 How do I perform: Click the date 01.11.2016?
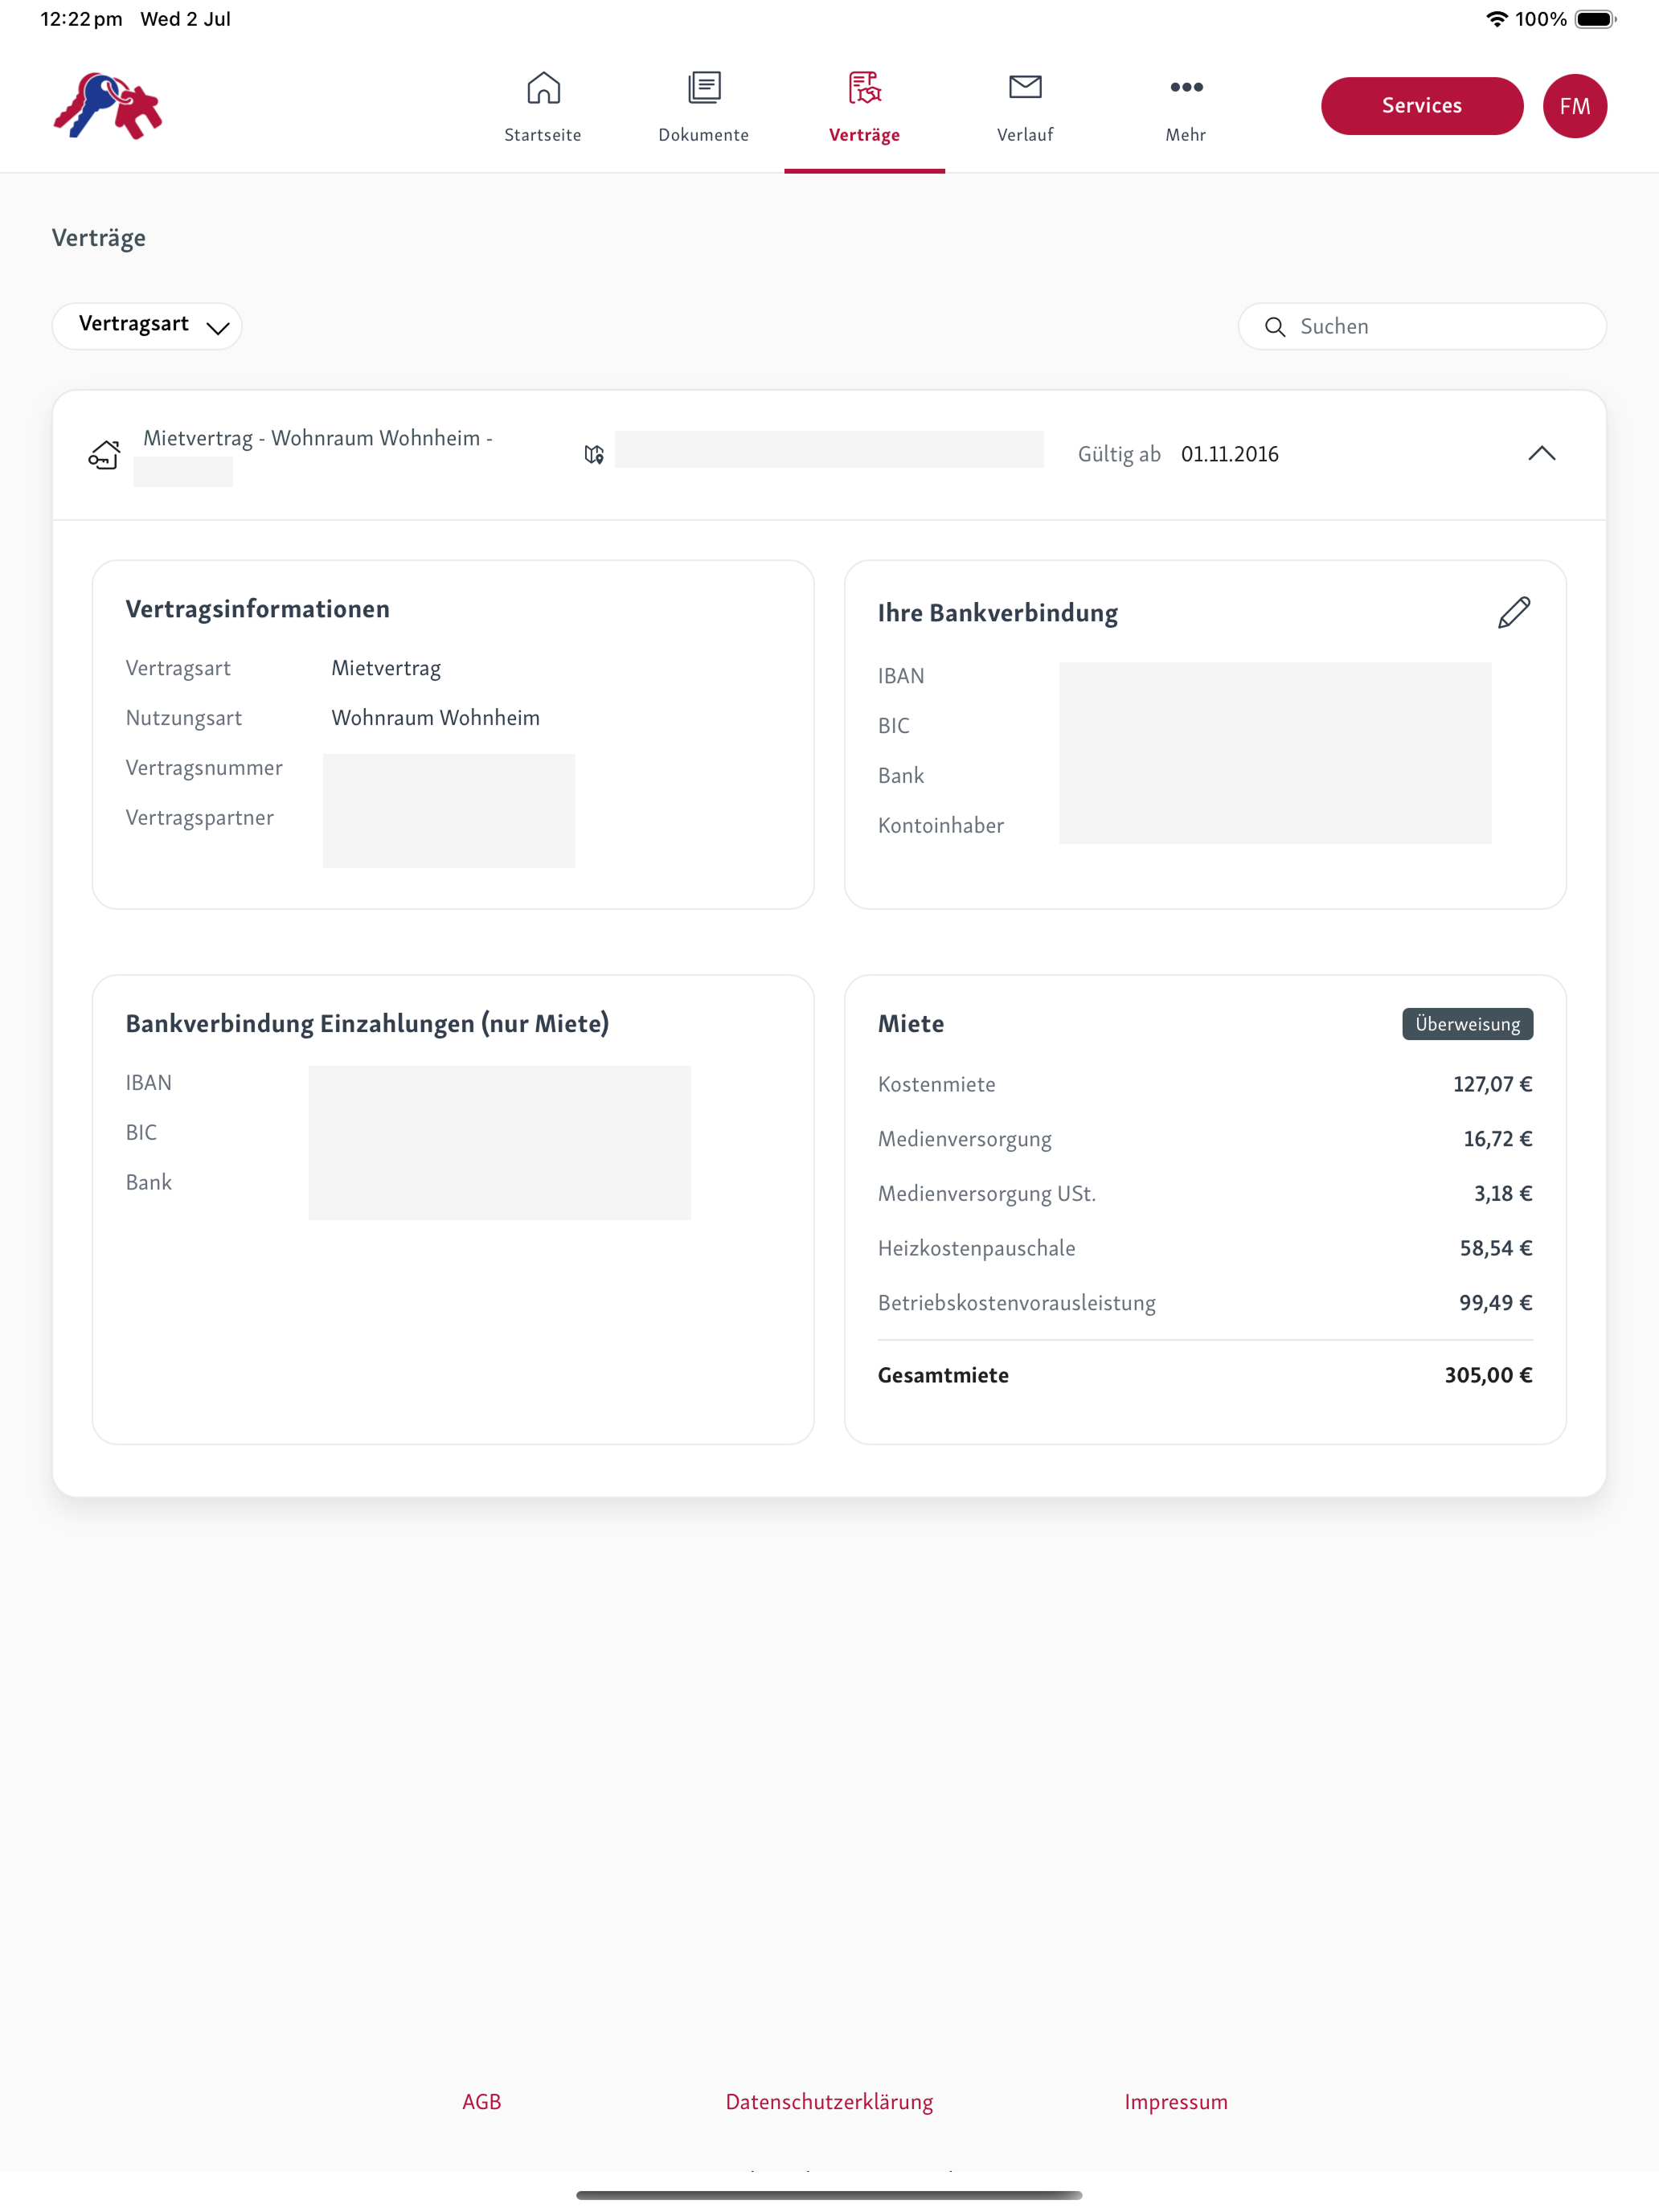coord(1229,454)
